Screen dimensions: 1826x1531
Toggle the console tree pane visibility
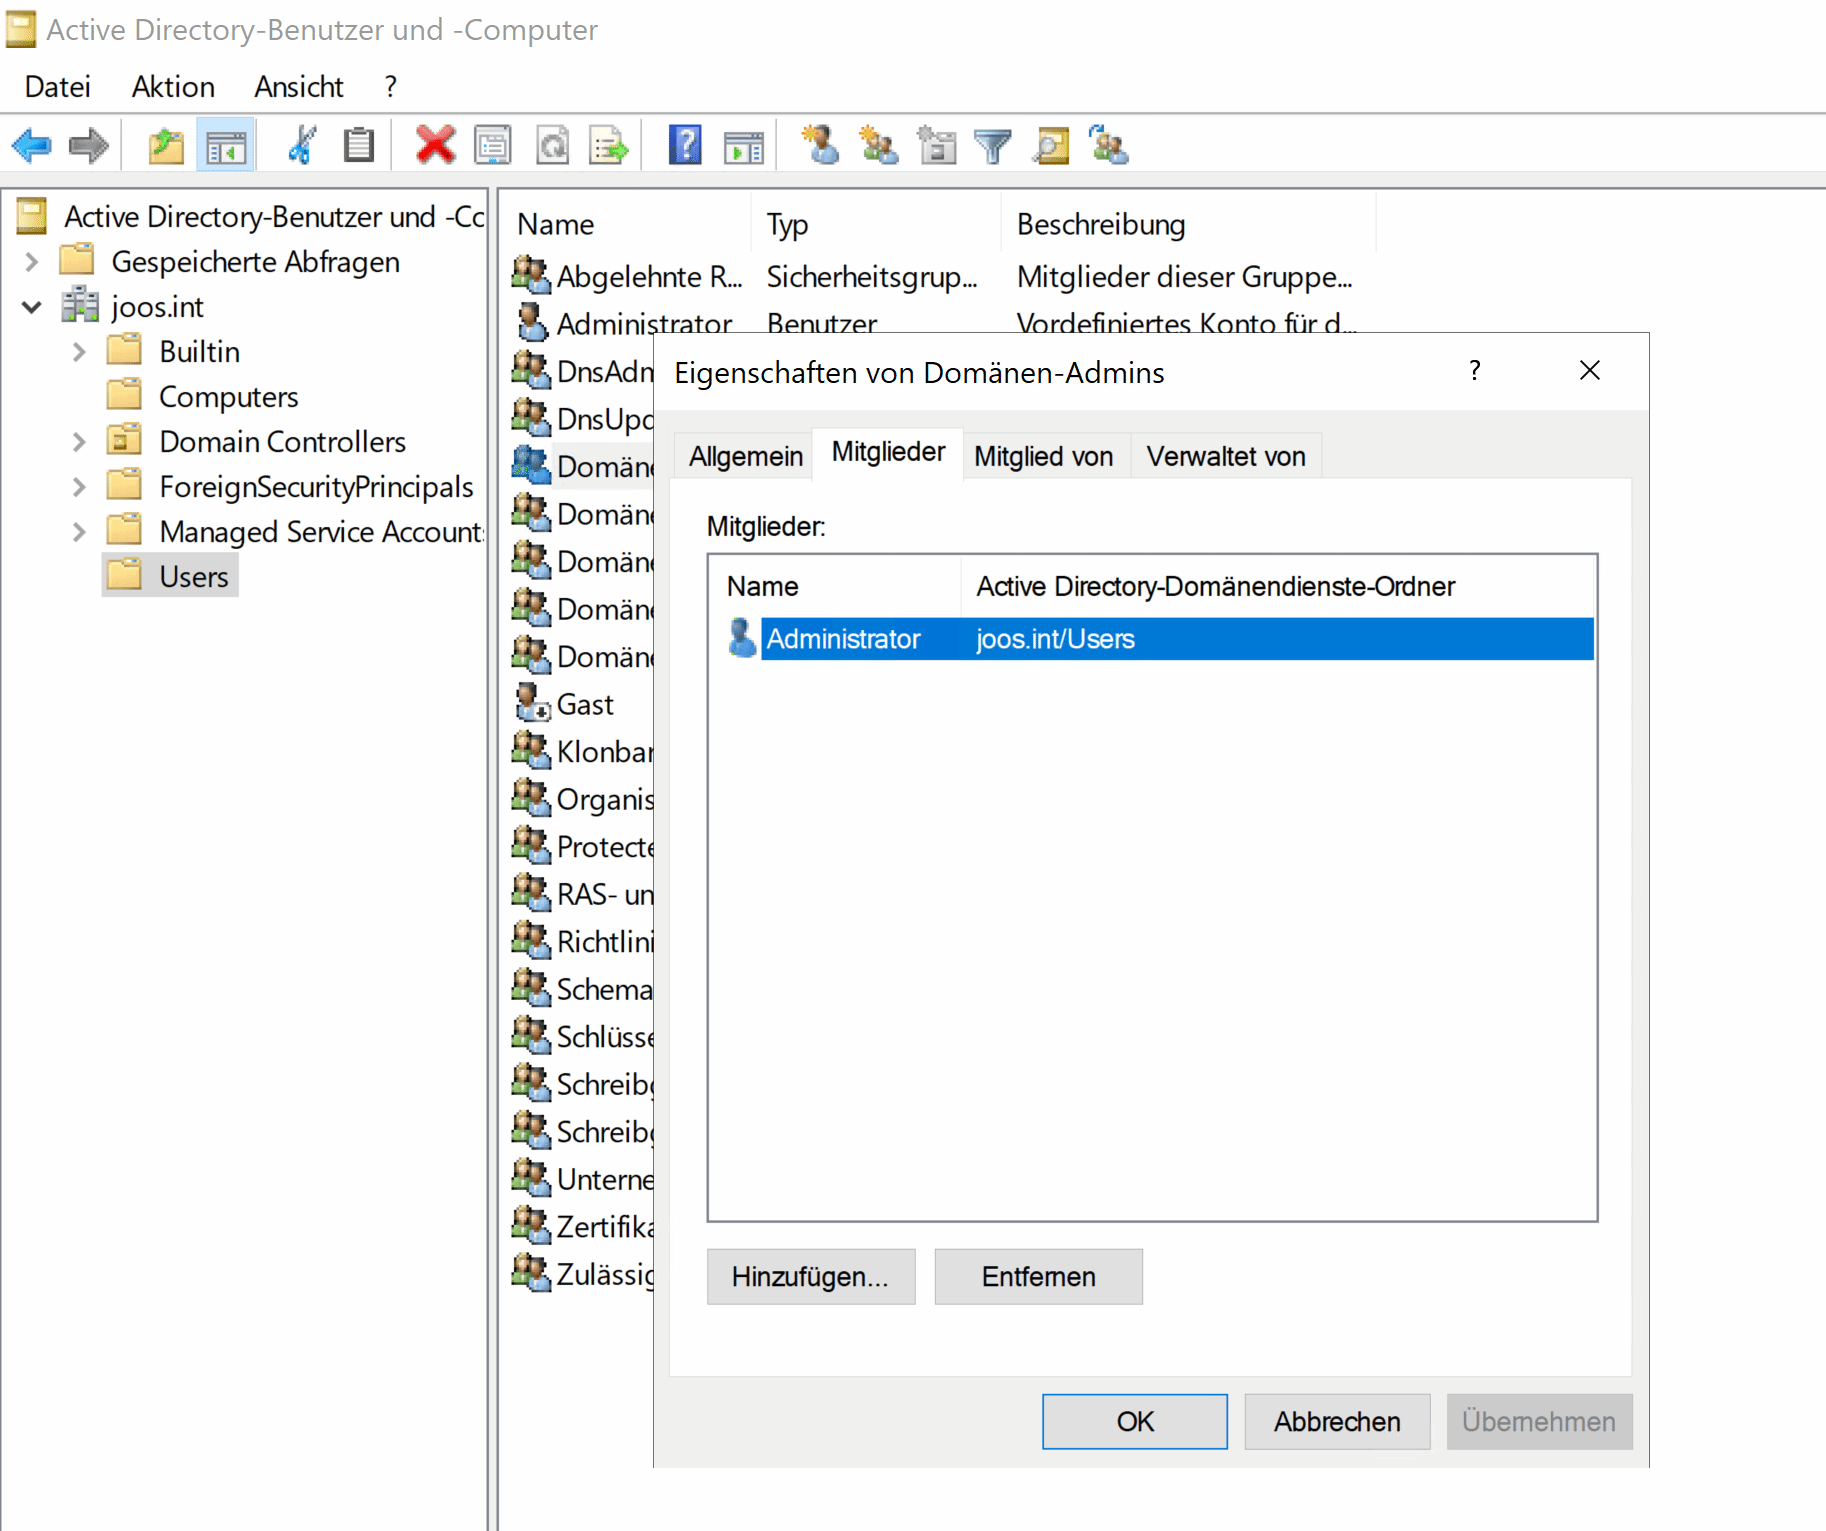click(x=226, y=145)
